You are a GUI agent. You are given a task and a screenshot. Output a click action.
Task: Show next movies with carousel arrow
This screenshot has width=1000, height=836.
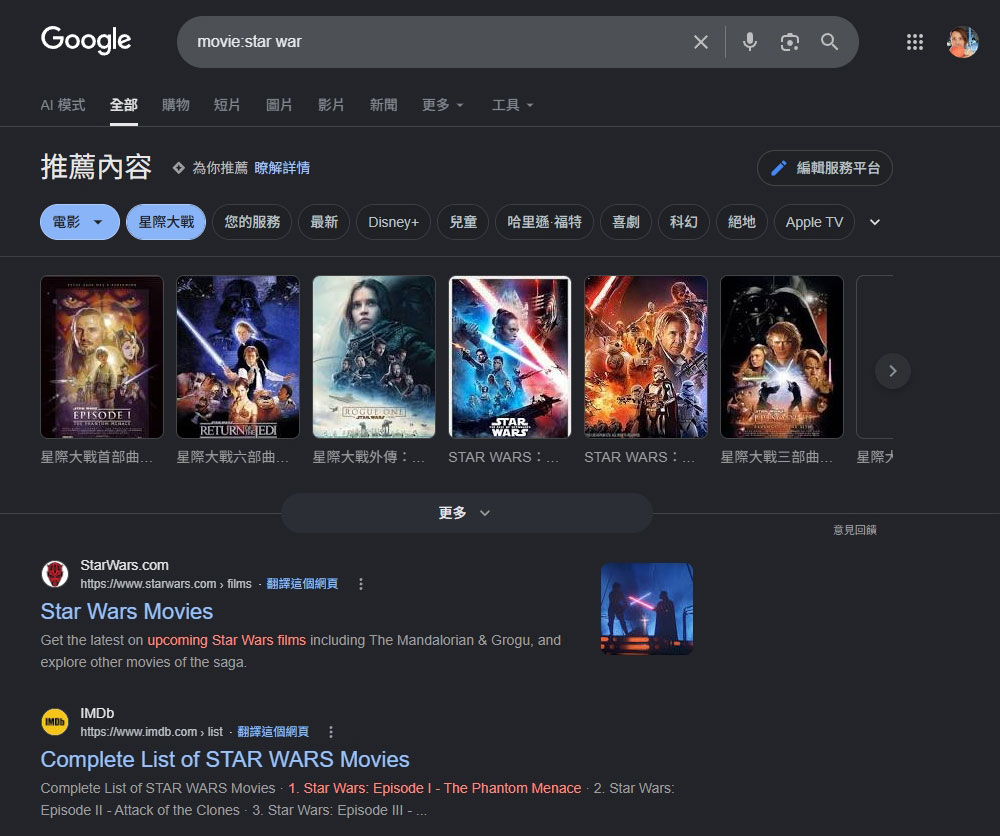(892, 370)
